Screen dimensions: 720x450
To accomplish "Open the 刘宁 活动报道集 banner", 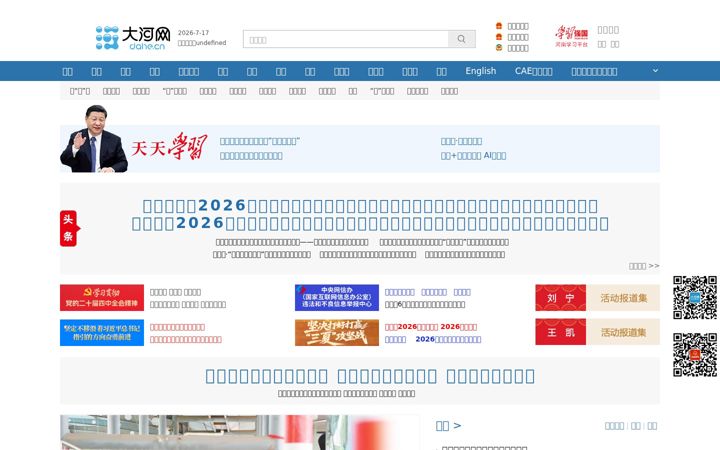I will (597, 298).
